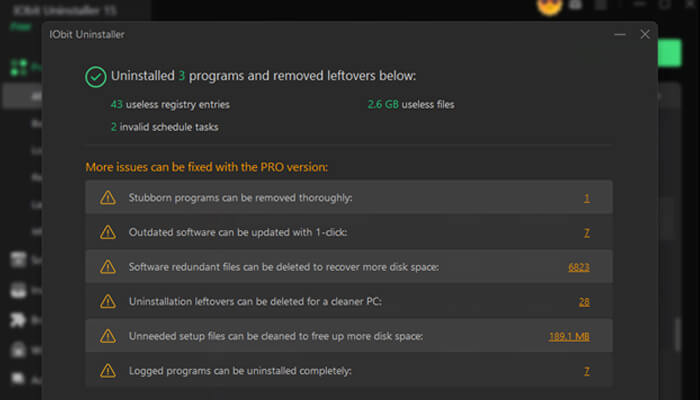The width and height of the screenshot is (700, 400).
Task: Click the puzzle piece icon in main window sidebar
Action: point(18,320)
